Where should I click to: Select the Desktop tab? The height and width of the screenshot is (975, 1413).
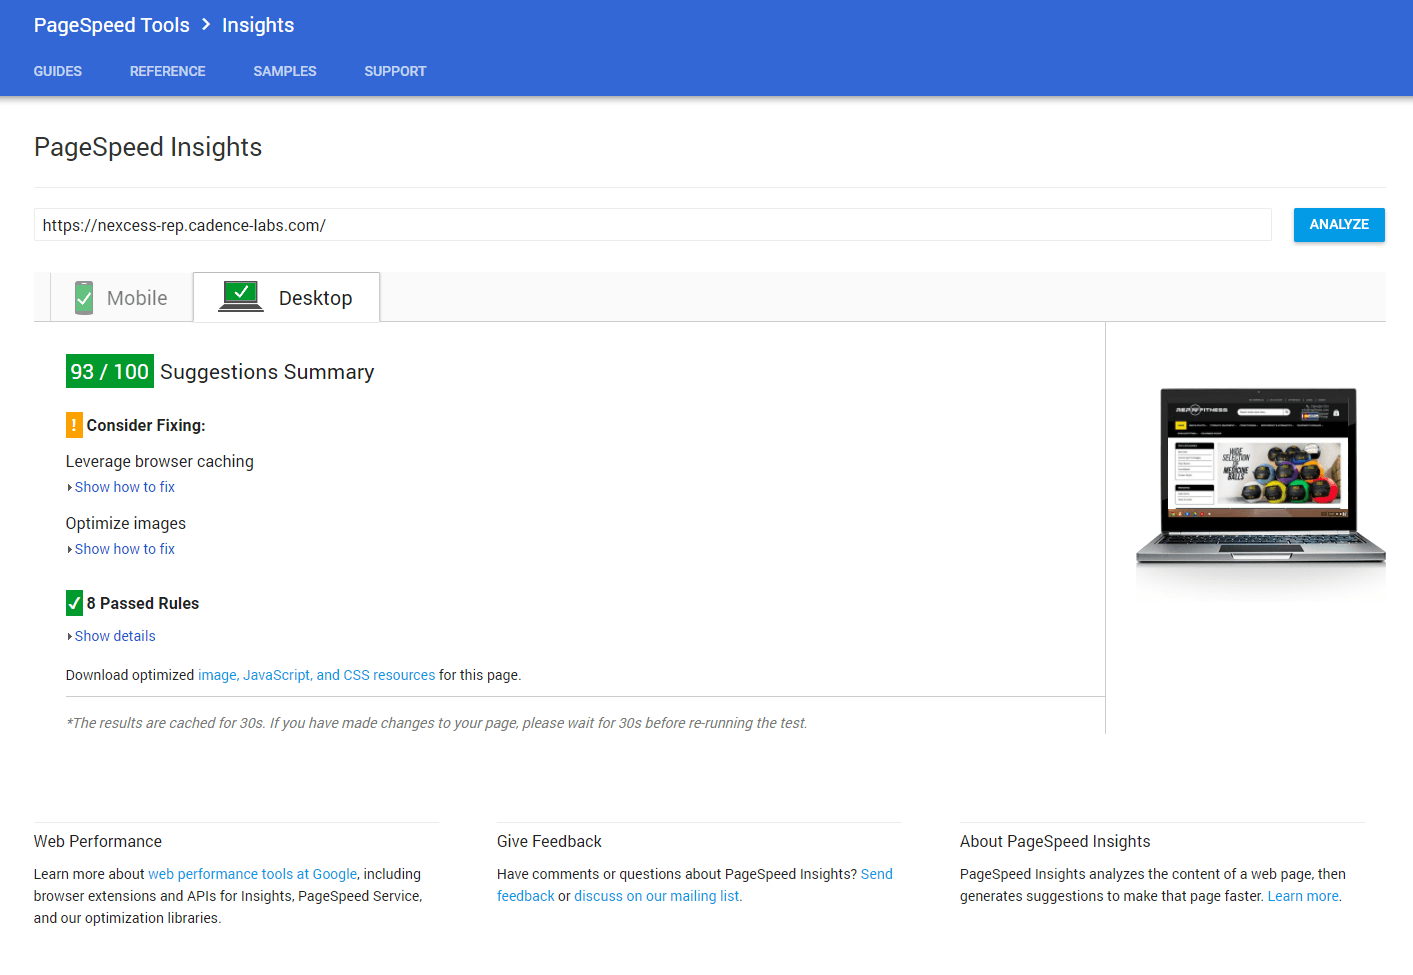(x=286, y=298)
